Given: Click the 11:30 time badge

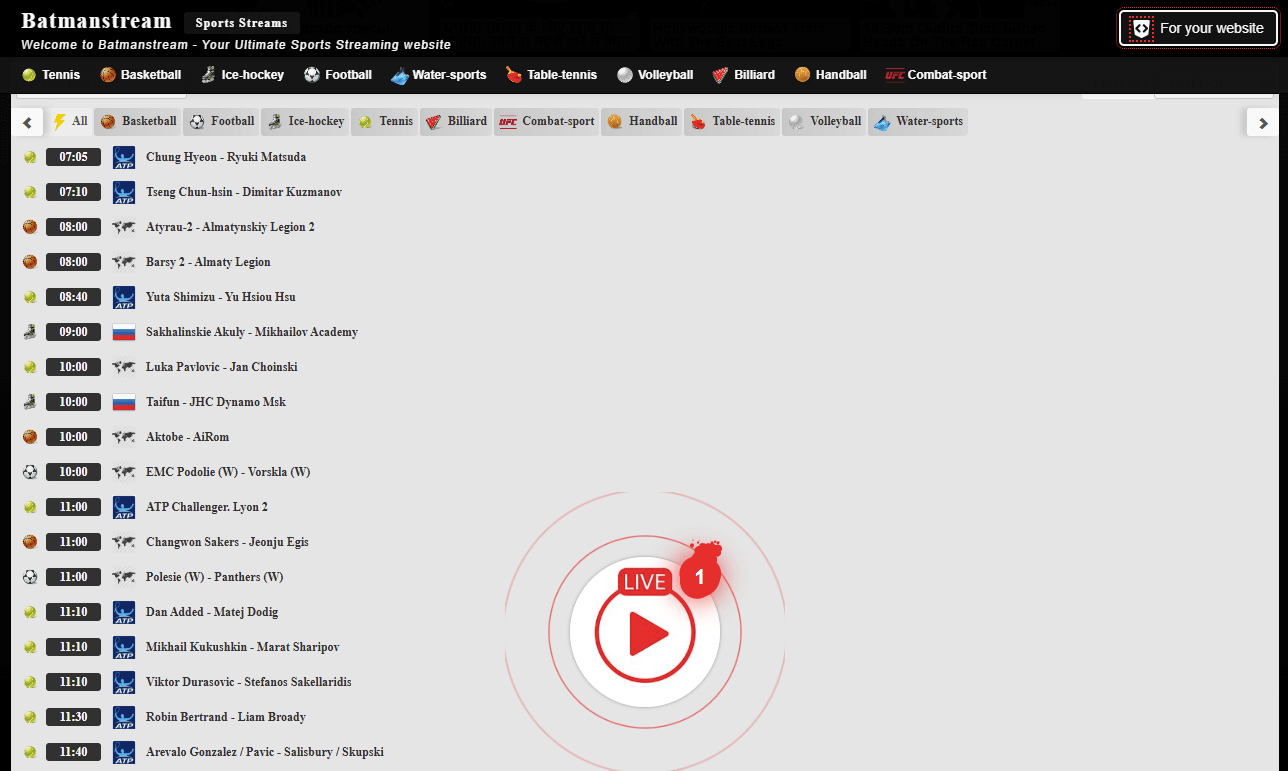Looking at the screenshot, I should (x=73, y=717).
